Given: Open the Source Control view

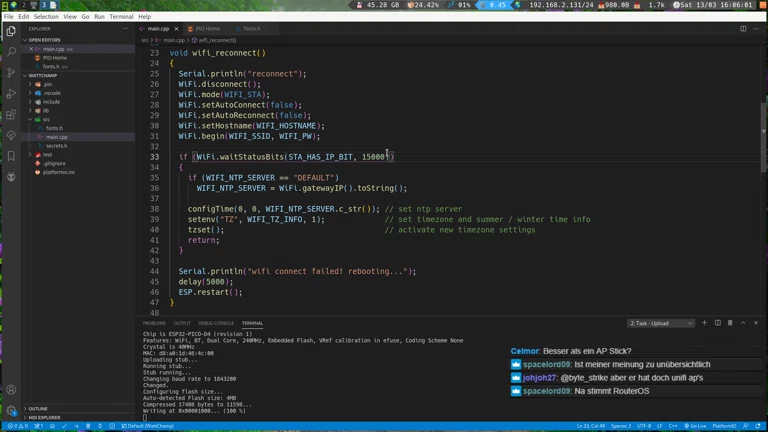Looking at the screenshot, I should (11, 72).
